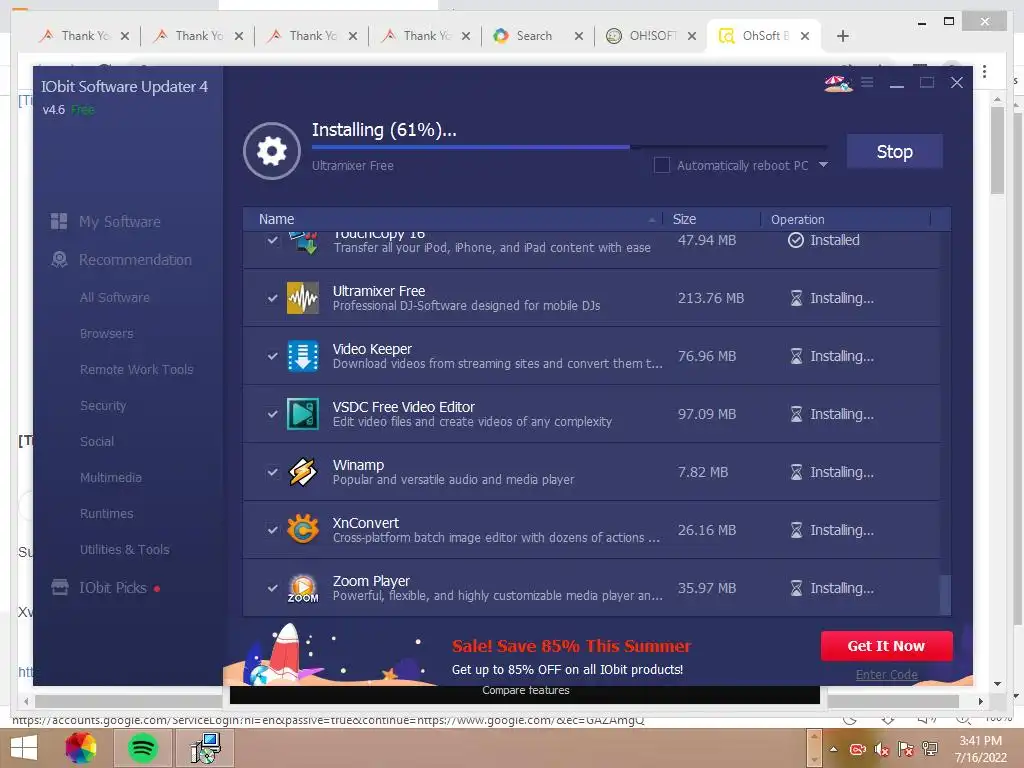This screenshot has width=1024, height=768.
Task: Uncheck the Ultramixer Free checkbox
Action: point(273,298)
